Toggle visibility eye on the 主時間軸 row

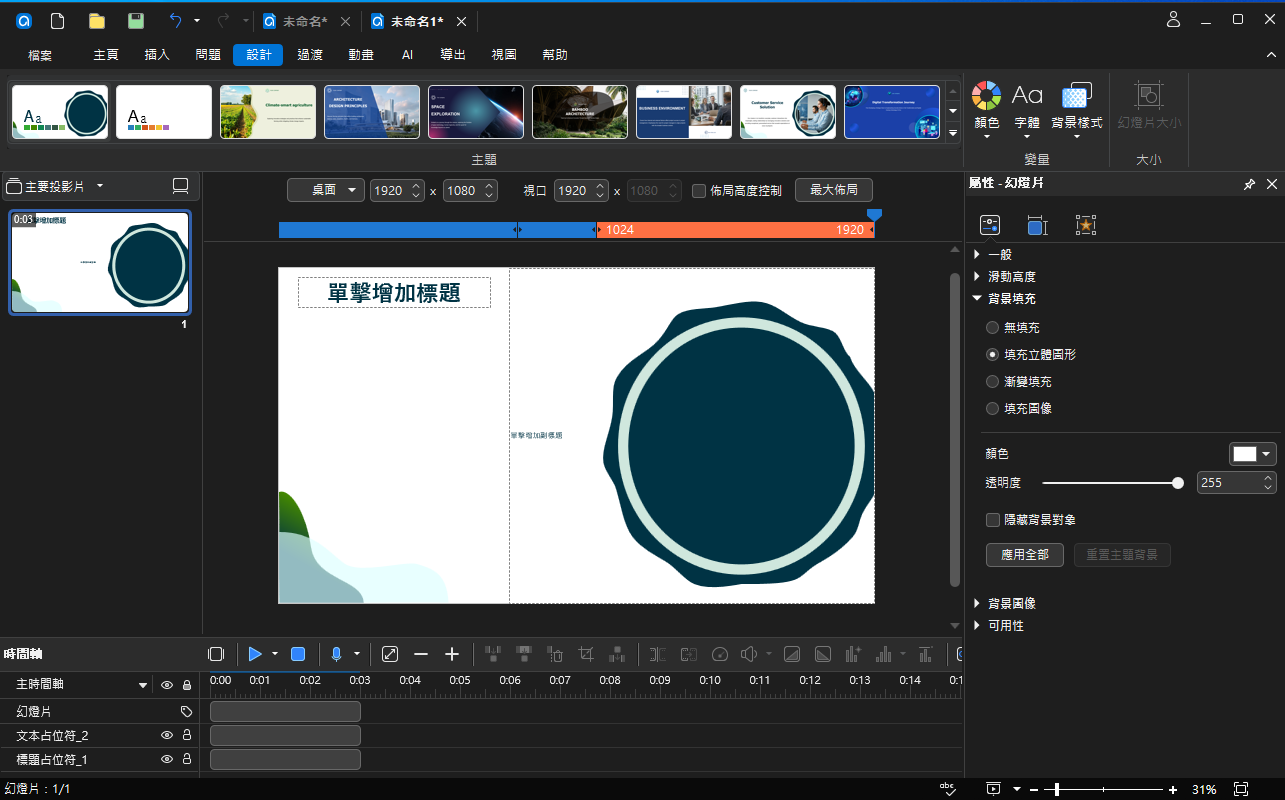(167, 685)
